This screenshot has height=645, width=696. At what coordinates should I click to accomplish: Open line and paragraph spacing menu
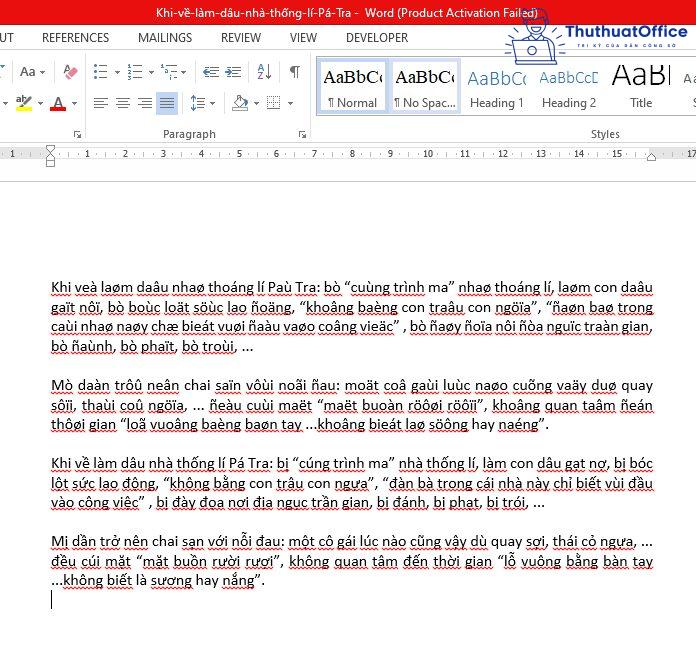point(202,103)
